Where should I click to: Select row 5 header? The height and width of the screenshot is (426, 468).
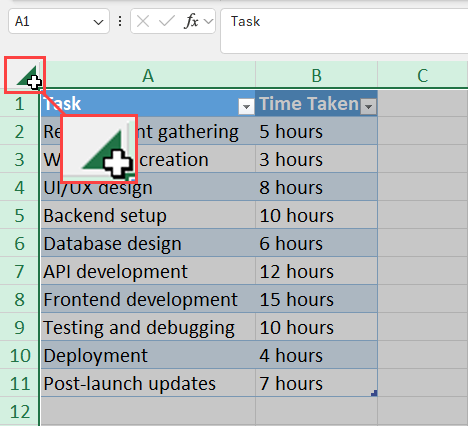(19, 215)
